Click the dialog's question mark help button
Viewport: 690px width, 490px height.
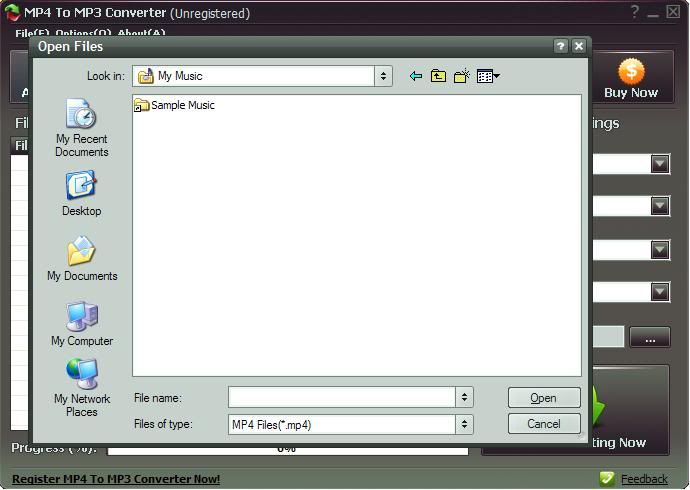tap(560, 46)
